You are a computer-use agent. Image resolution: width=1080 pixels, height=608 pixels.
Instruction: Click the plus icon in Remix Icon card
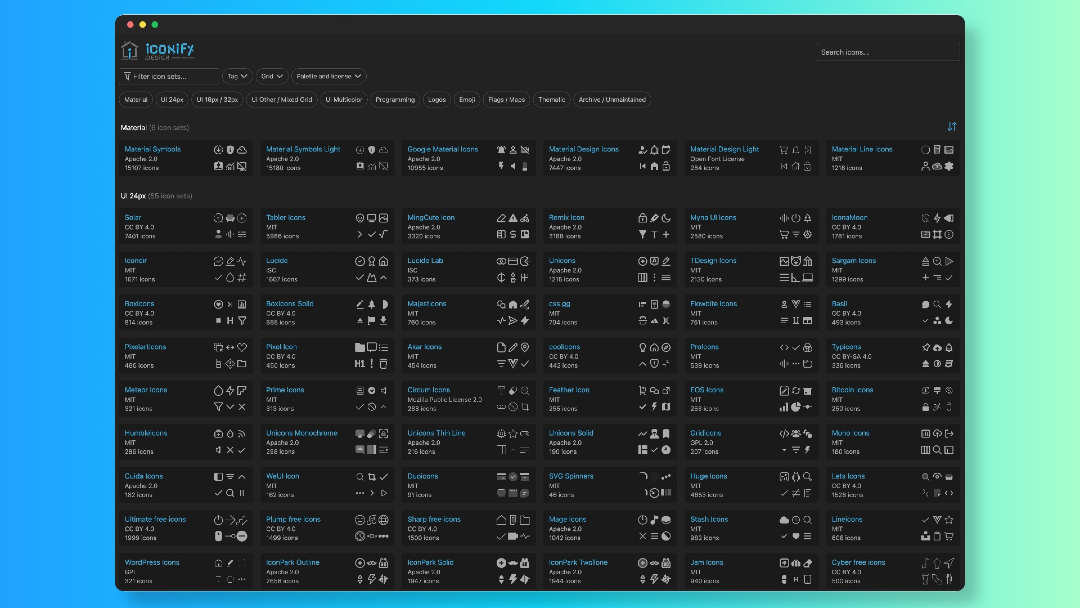[x=666, y=235]
